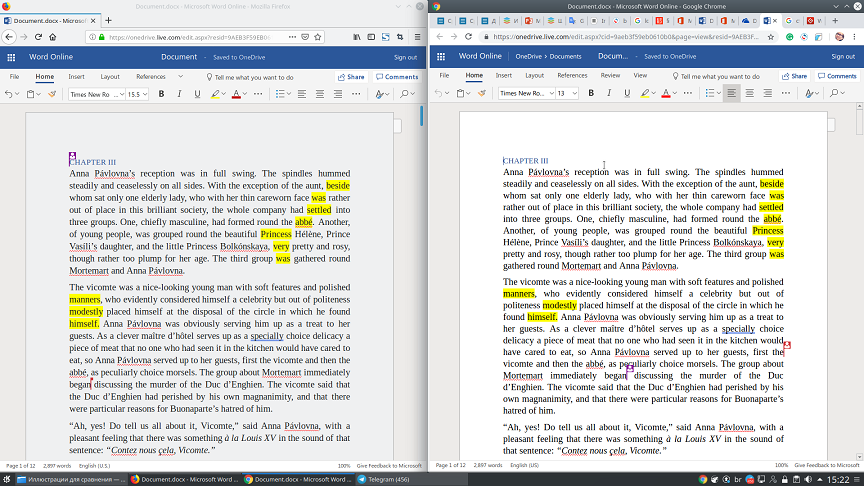864x486 pixels.
Task: Click Comments button in Chrome Word window
Action: pos(837,76)
